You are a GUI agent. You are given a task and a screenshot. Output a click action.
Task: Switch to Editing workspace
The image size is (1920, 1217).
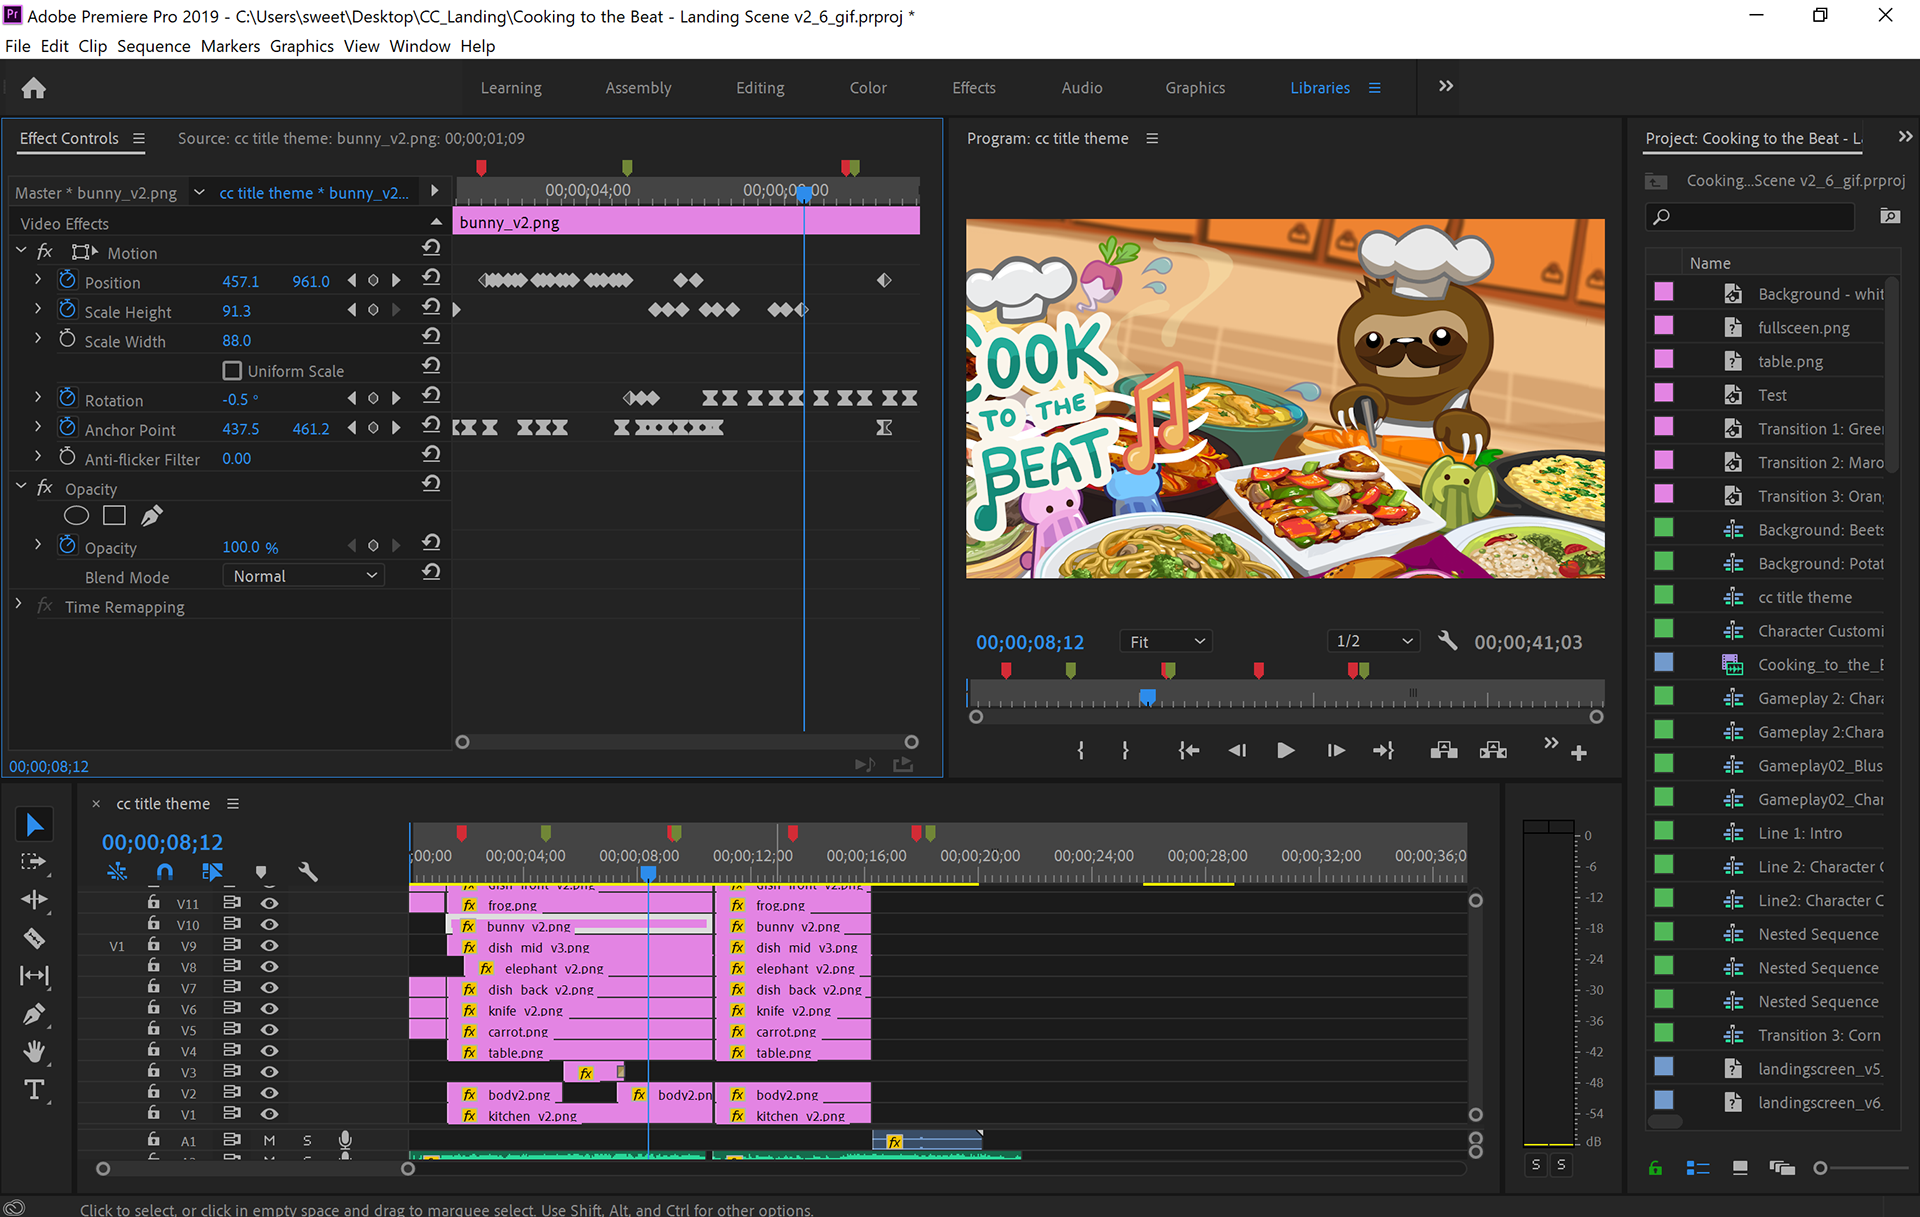click(x=760, y=88)
